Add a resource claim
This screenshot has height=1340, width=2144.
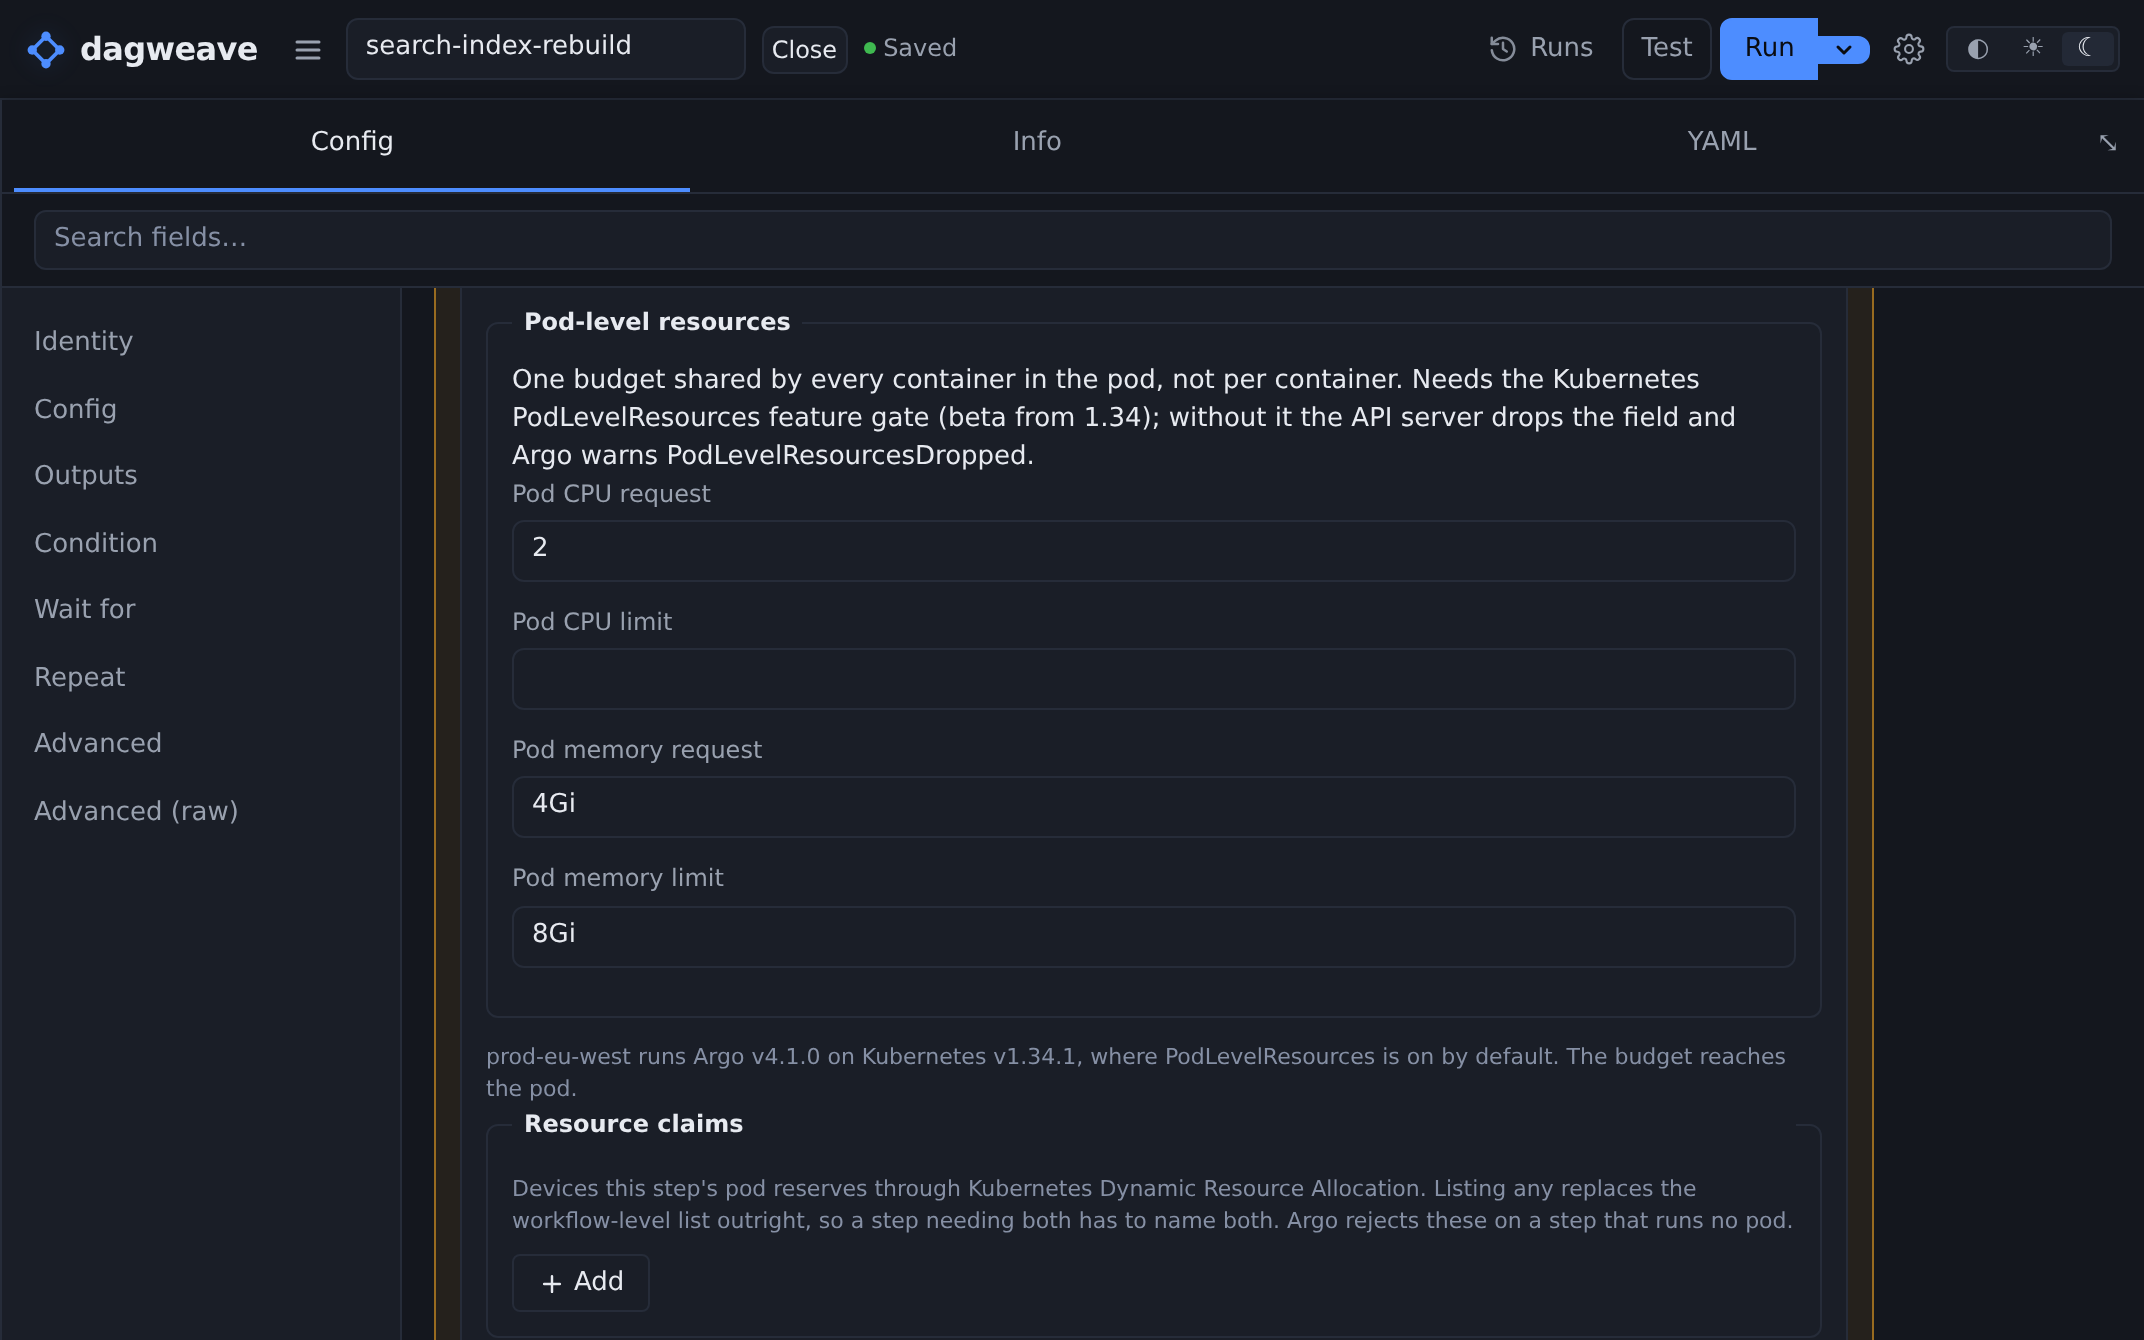(x=581, y=1283)
